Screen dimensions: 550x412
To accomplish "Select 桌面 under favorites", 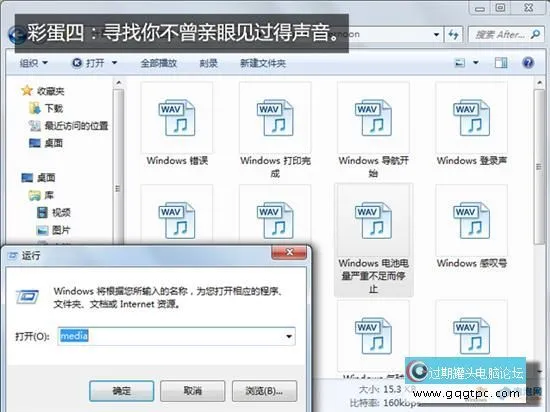I will click(46, 143).
